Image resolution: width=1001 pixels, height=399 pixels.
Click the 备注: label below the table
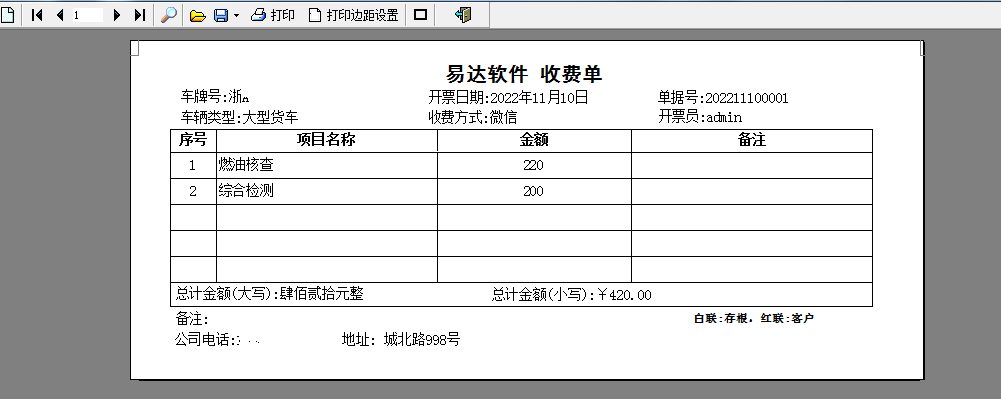coord(192,319)
